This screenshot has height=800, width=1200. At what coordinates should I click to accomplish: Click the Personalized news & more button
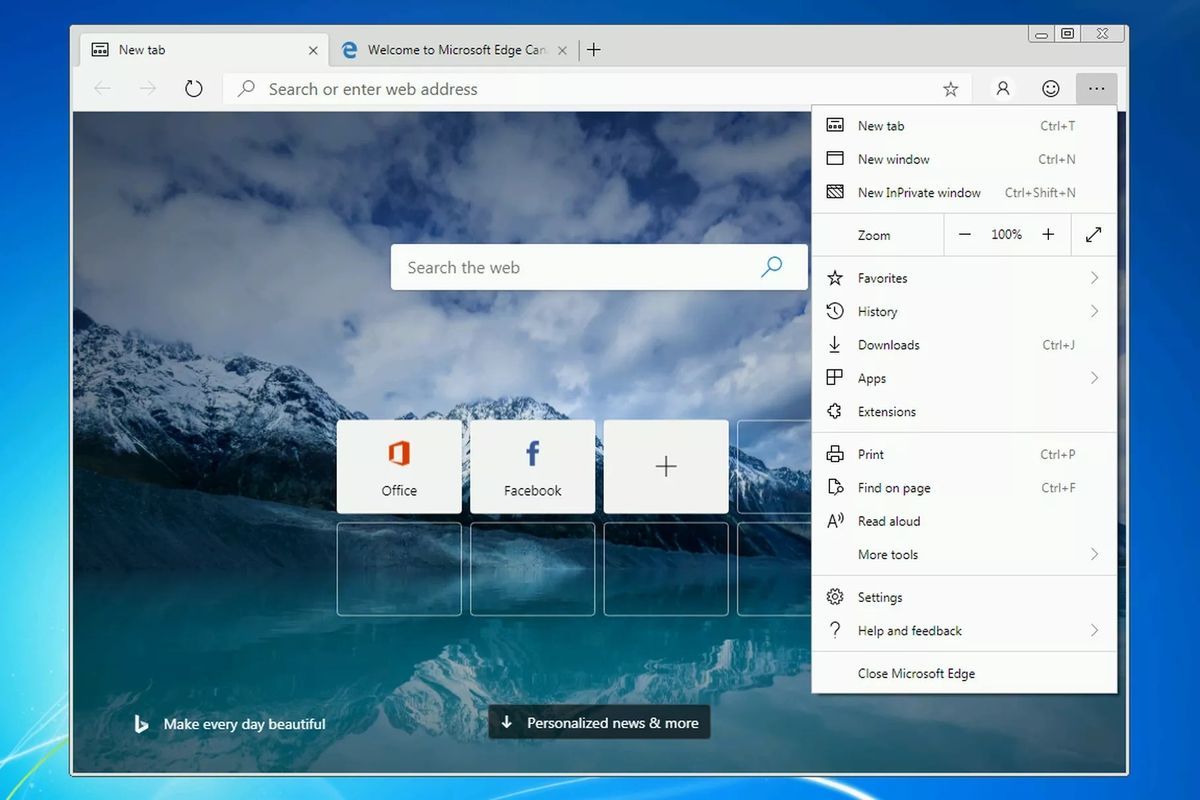pos(599,722)
